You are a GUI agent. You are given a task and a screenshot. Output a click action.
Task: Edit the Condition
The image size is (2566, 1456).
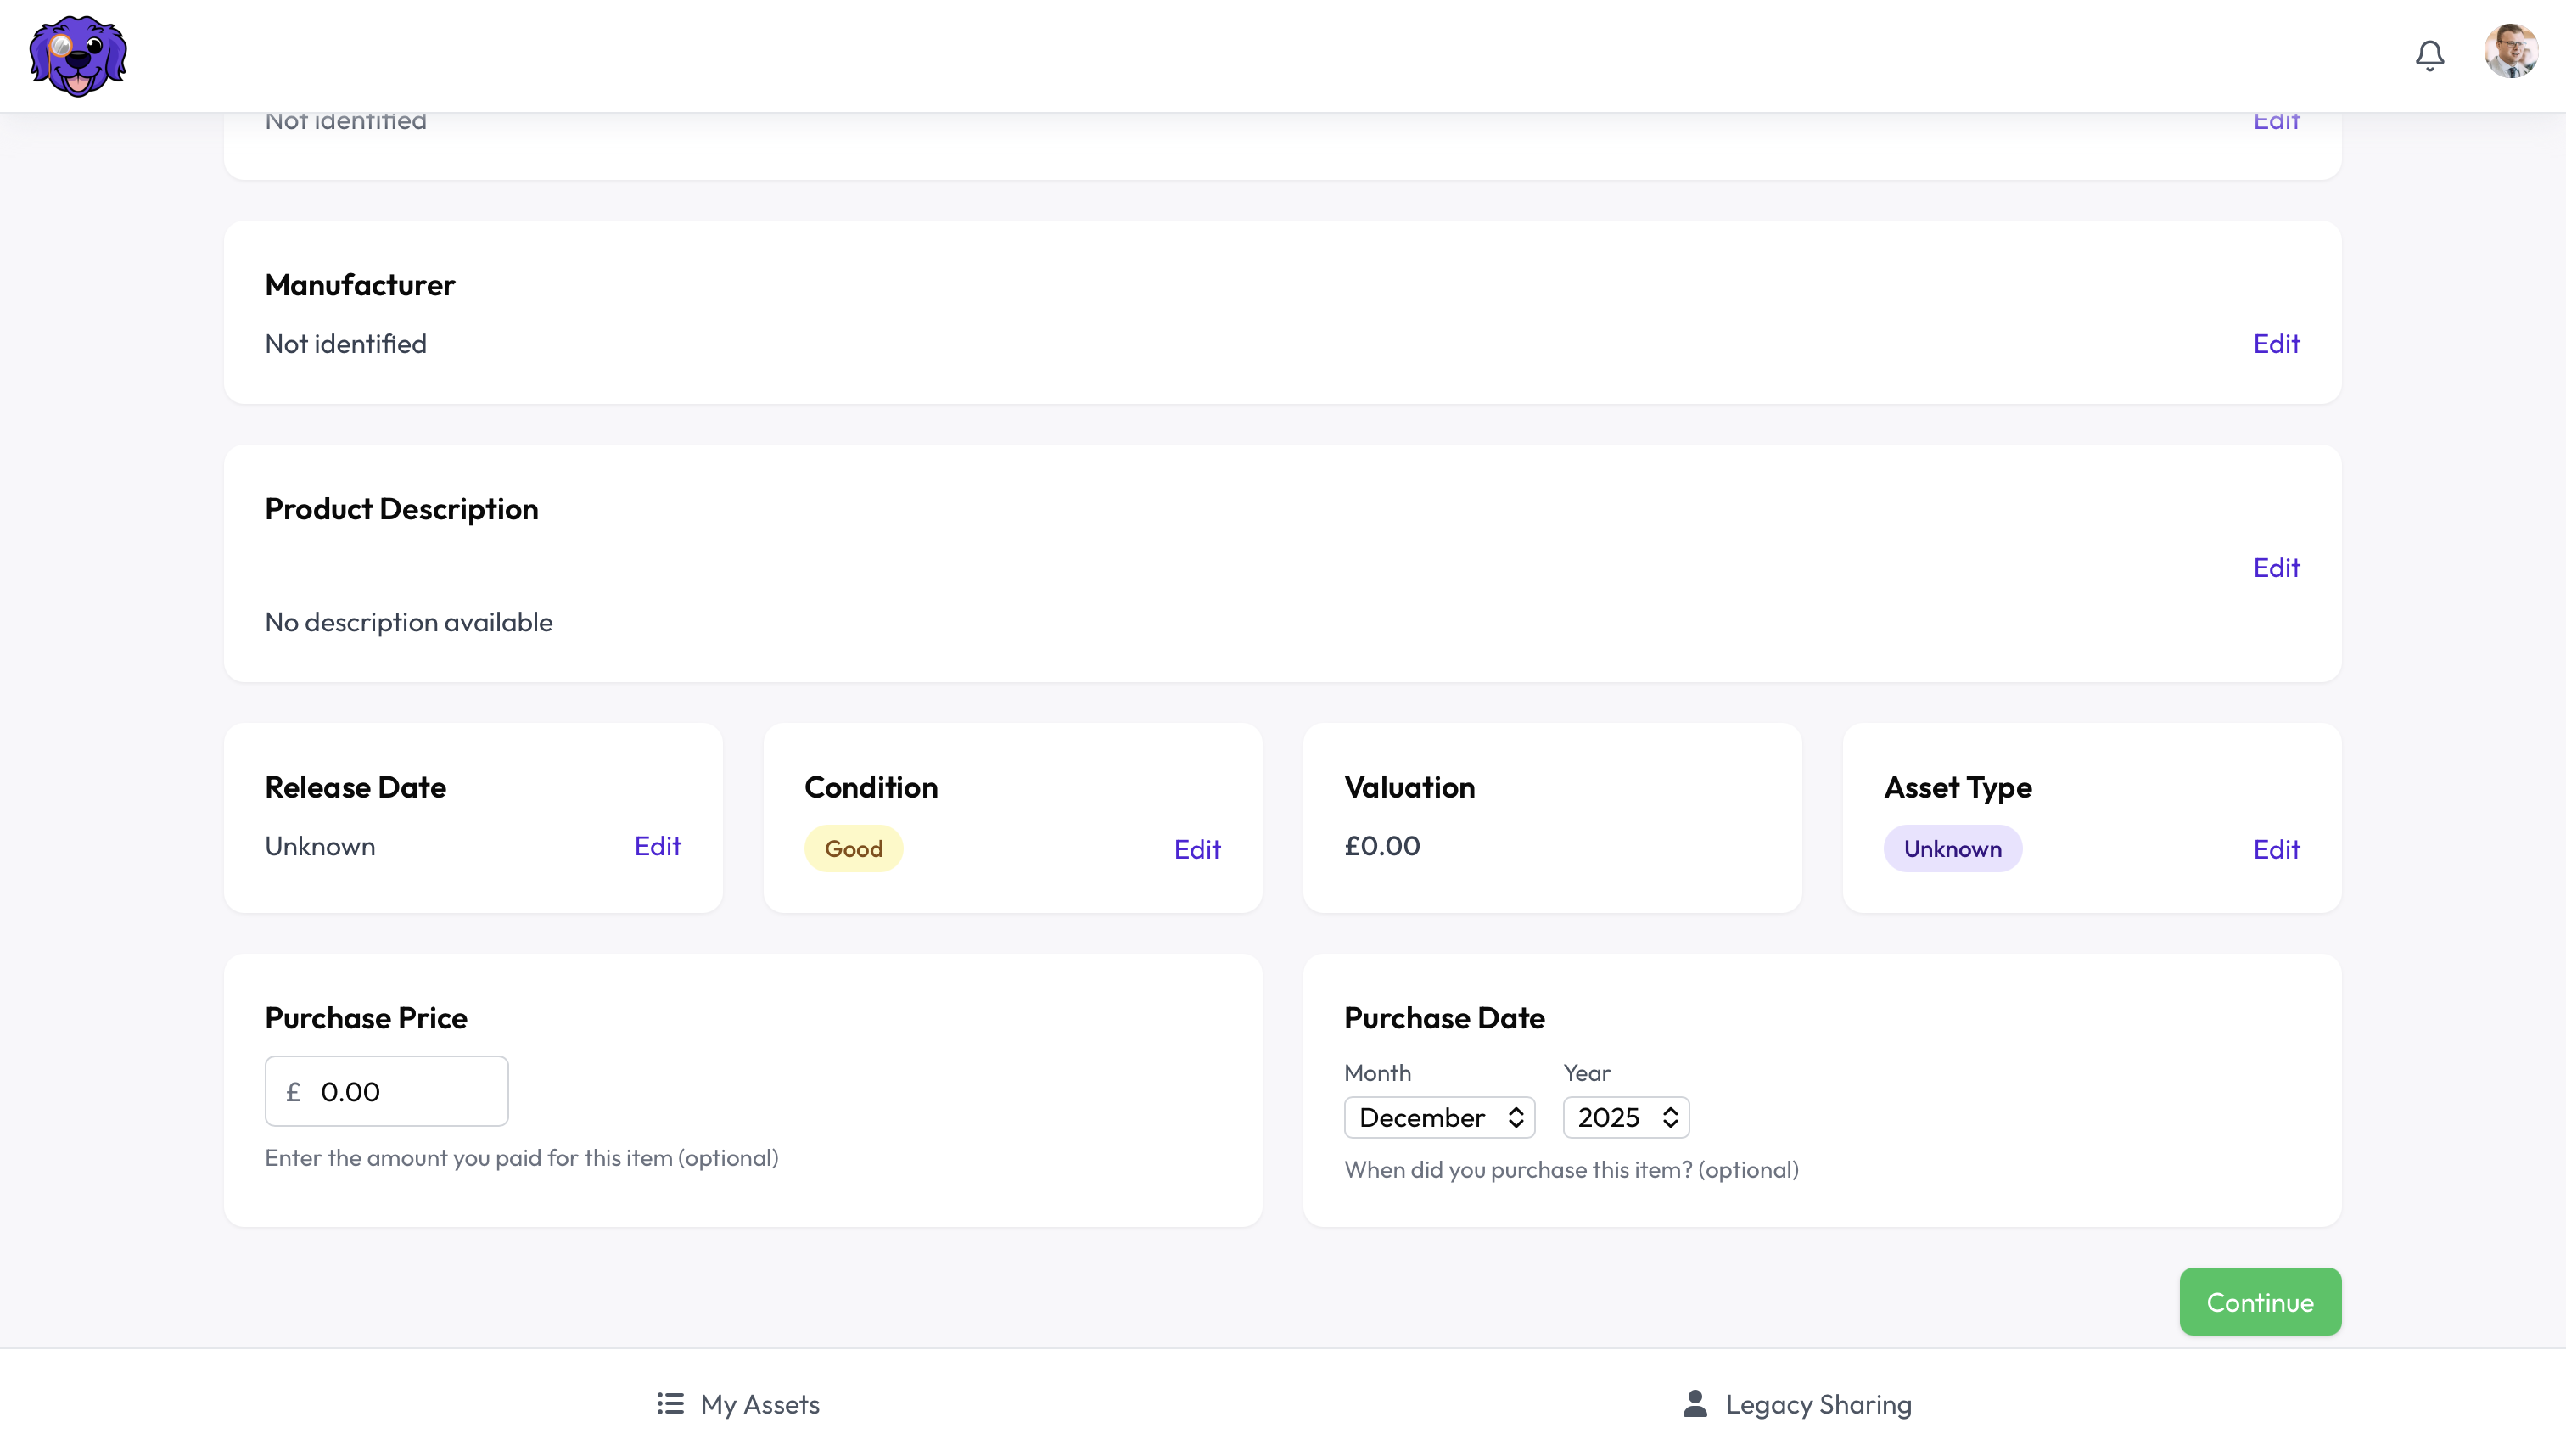coord(1197,848)
